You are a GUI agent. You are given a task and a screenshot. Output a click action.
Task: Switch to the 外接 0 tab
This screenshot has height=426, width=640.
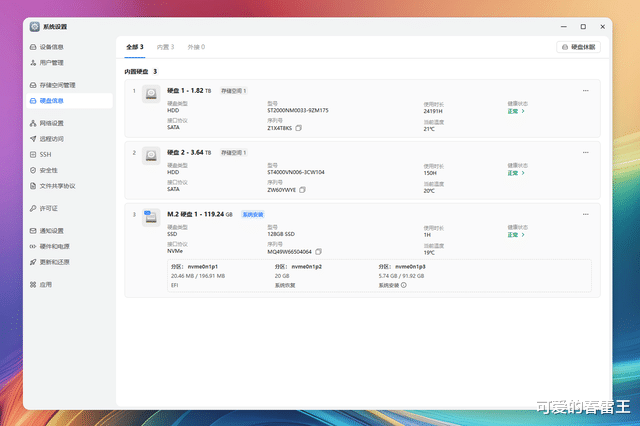pyautogui.click(x=196, y=47)
